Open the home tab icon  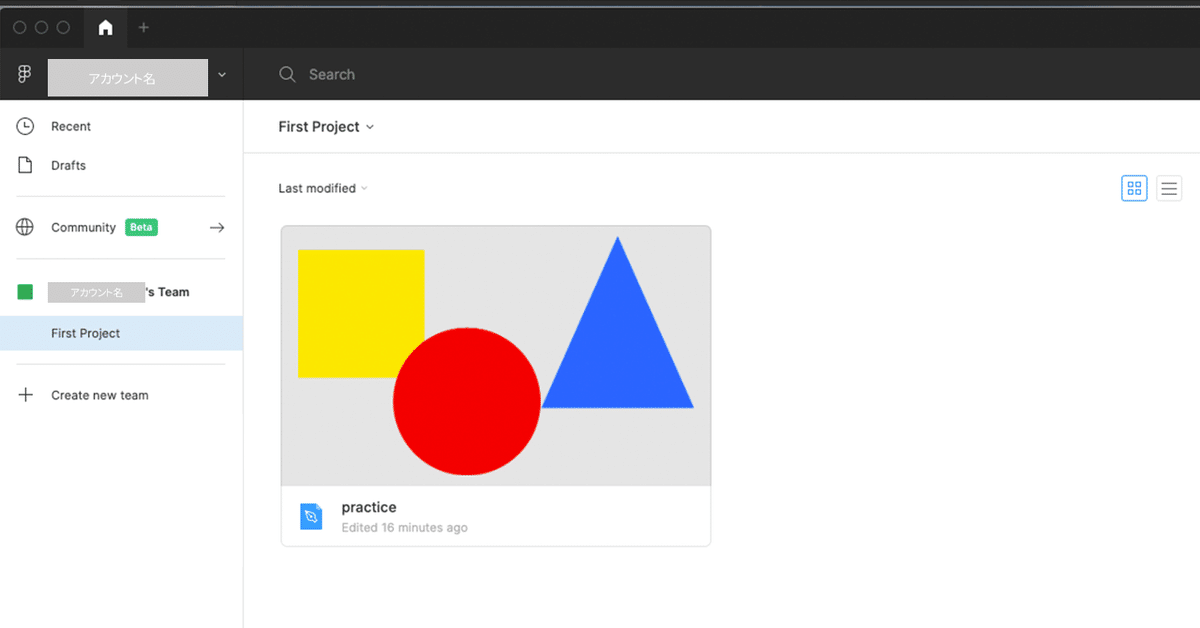[x=105, y=27]
